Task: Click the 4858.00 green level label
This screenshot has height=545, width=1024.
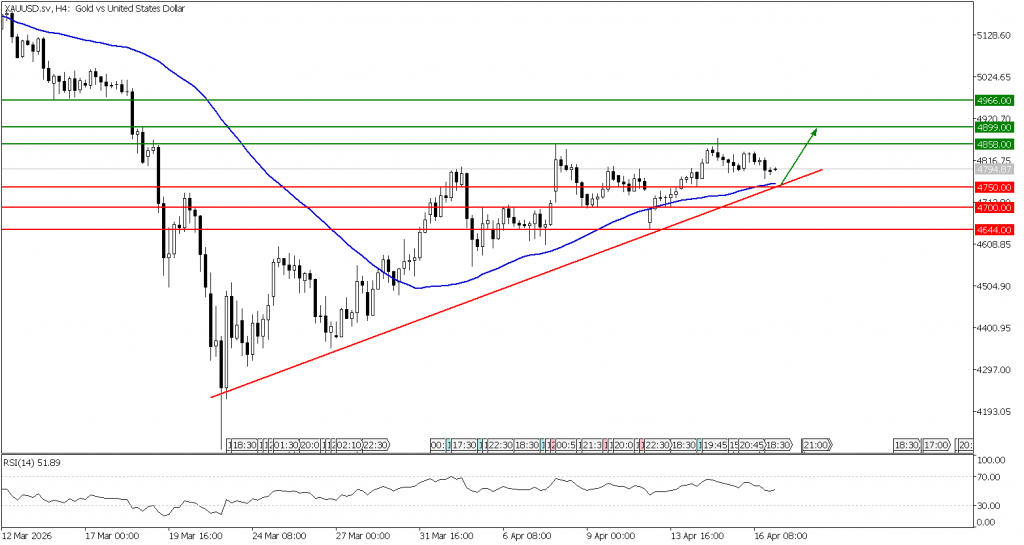Action: coord(995,144)
